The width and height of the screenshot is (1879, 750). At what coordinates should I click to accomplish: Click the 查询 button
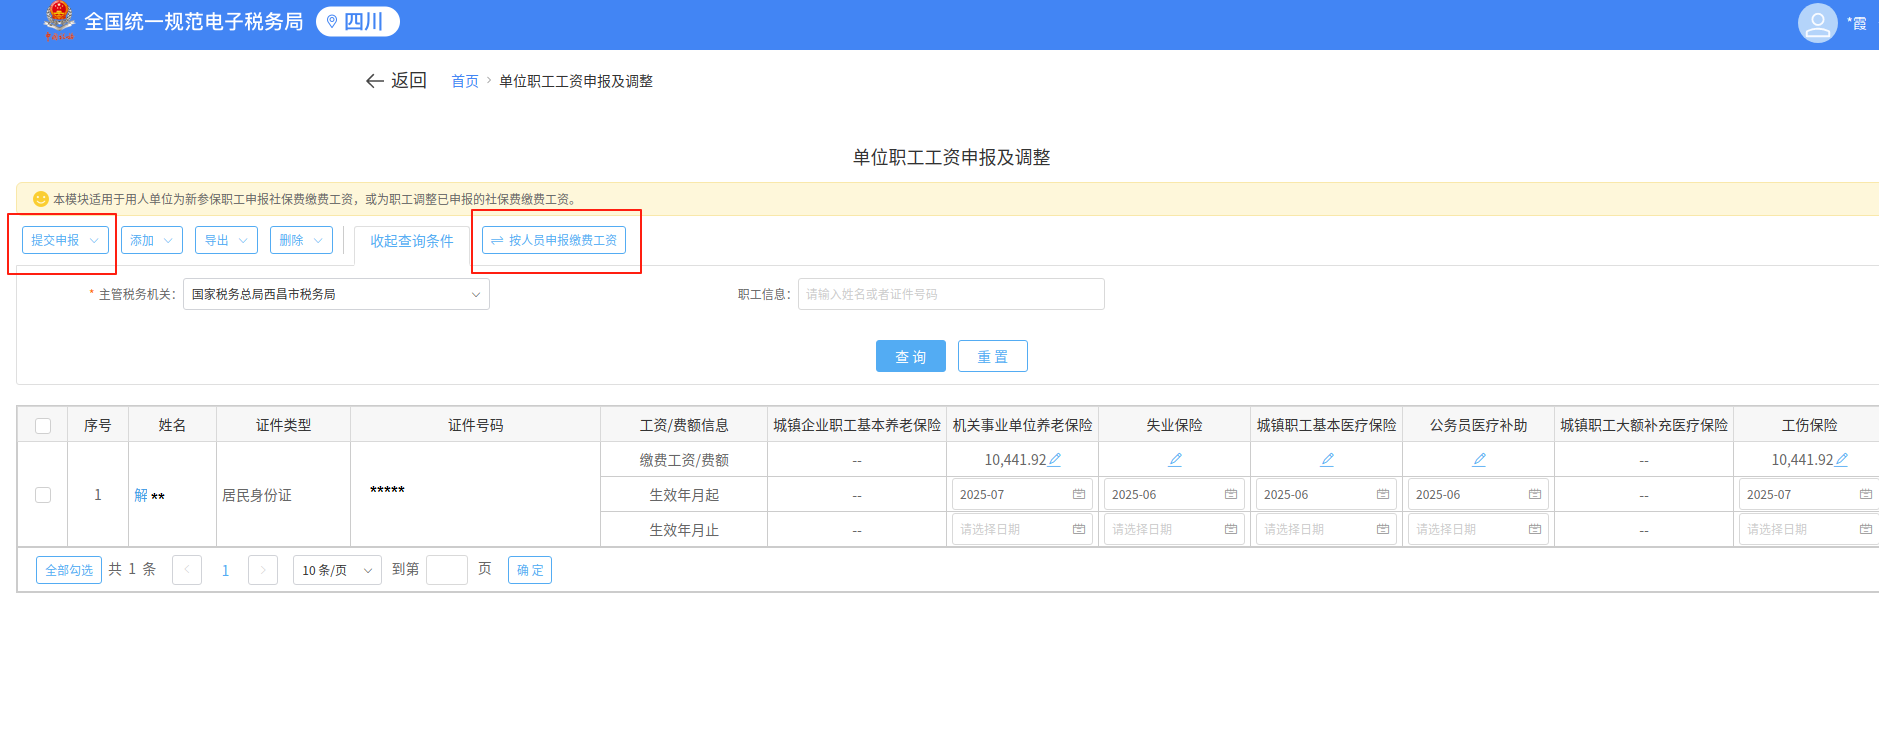910,356
